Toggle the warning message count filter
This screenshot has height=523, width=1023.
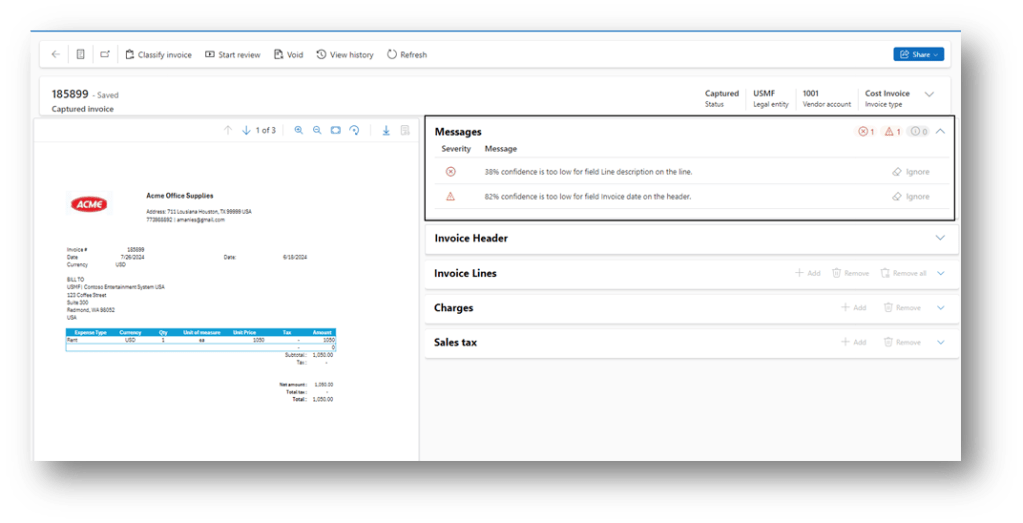(x=892, y=132)
